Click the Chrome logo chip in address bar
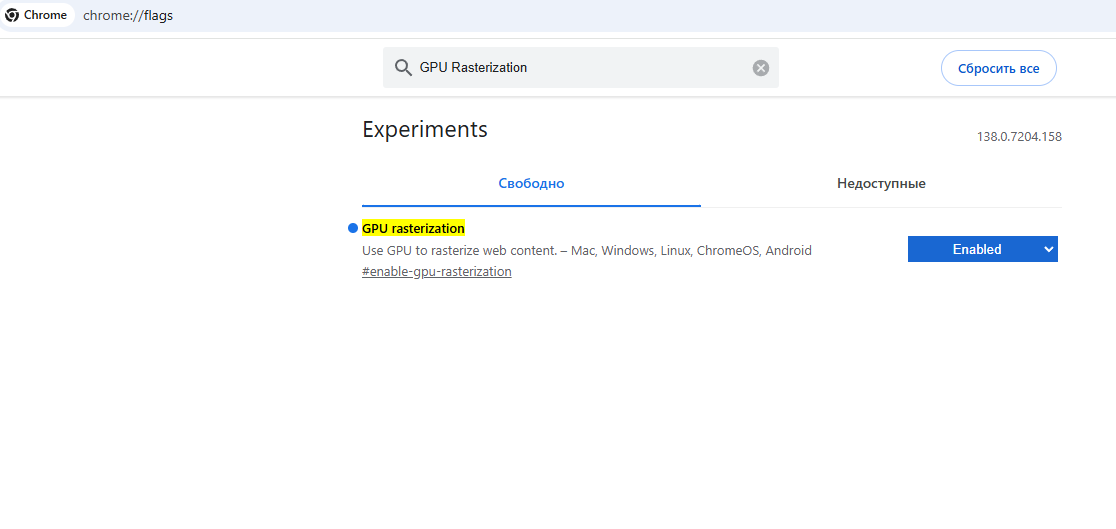This screenshot has height=529, width=1116. click(x=36, y=15)
